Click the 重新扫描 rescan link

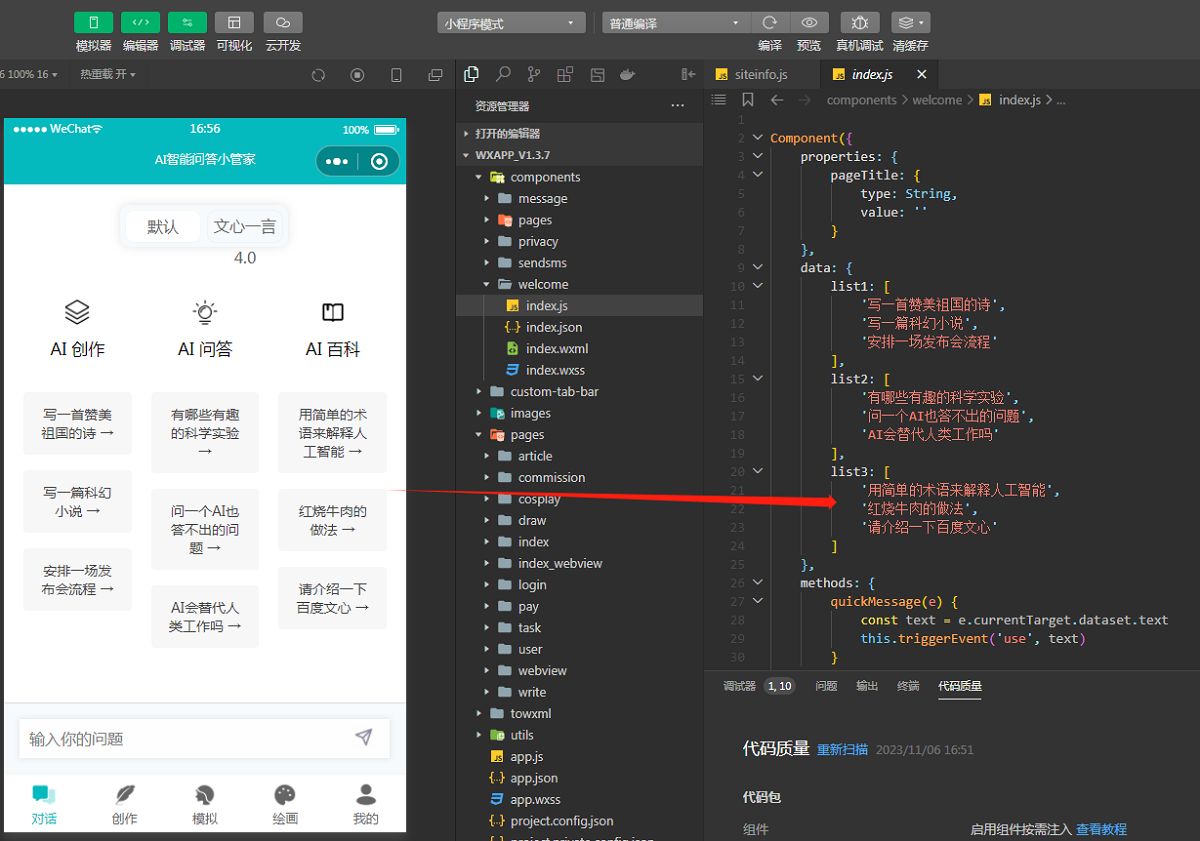842,749
